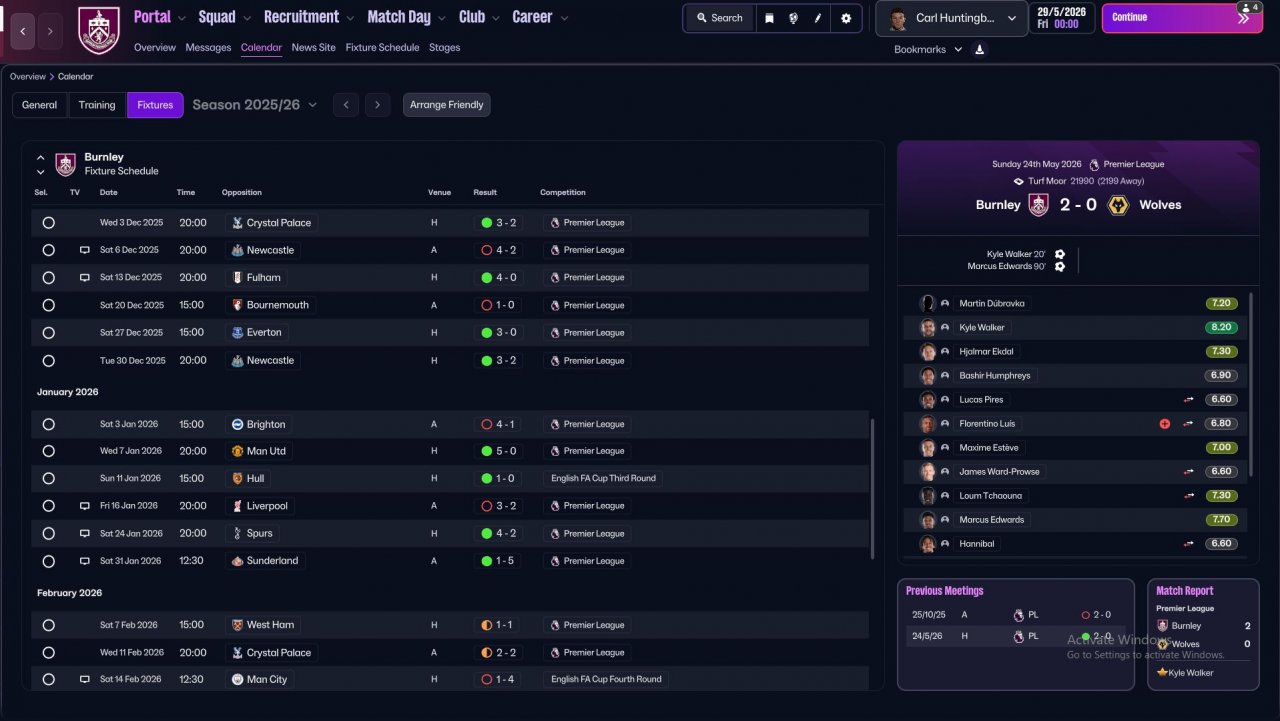The image size is (1280, 721).
Task: Click the injury cross icon on Florentino Luis
Action: pos(1165,424)
